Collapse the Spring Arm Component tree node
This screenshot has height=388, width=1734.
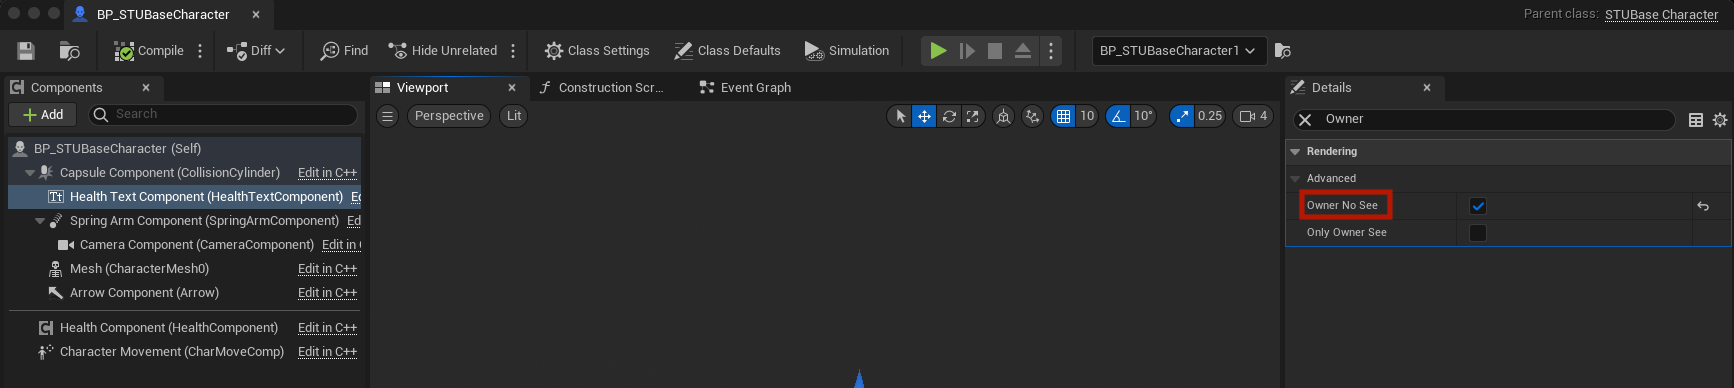[40, 221]
